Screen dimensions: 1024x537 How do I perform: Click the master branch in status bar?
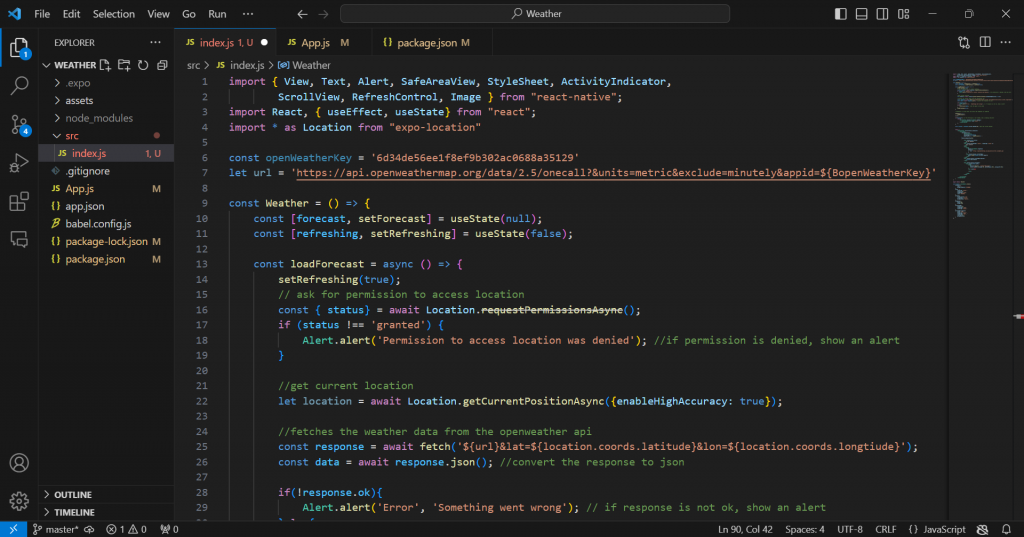(x=56, y=529)
